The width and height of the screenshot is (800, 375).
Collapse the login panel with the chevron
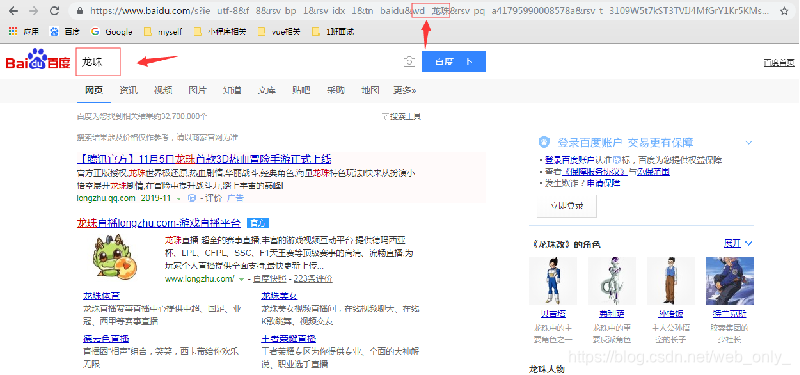748,142
